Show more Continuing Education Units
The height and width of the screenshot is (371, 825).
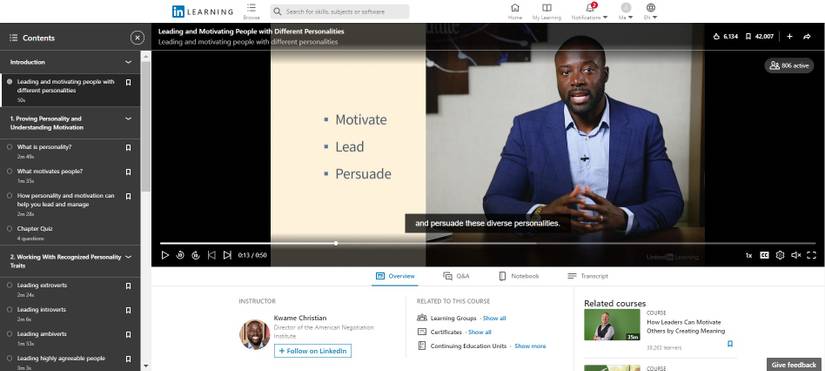[530, 346]
